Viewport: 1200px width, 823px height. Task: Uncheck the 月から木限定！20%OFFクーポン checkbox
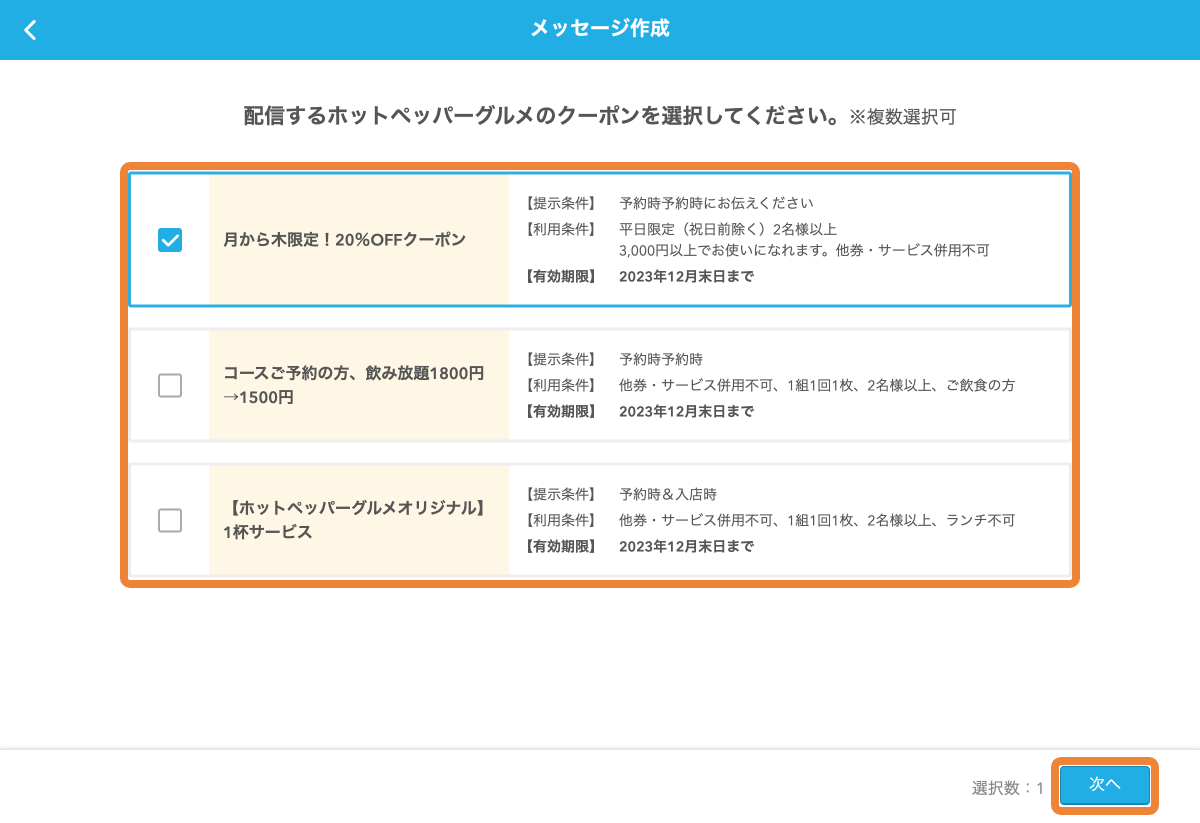[x=170, y=240]
